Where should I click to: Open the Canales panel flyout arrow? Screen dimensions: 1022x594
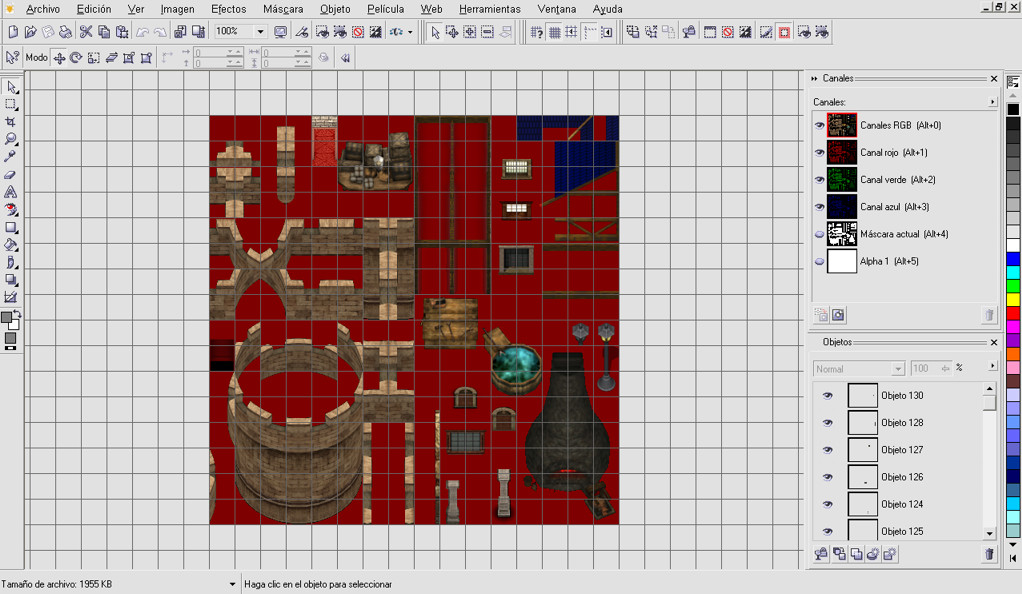pos(993,102)
